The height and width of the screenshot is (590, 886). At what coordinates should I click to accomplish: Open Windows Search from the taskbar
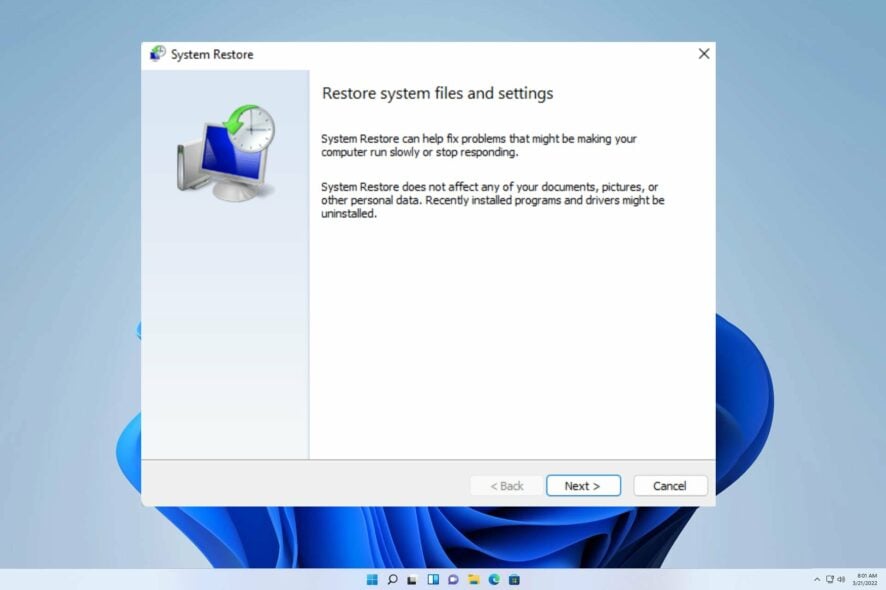click(x=392, y=579)
